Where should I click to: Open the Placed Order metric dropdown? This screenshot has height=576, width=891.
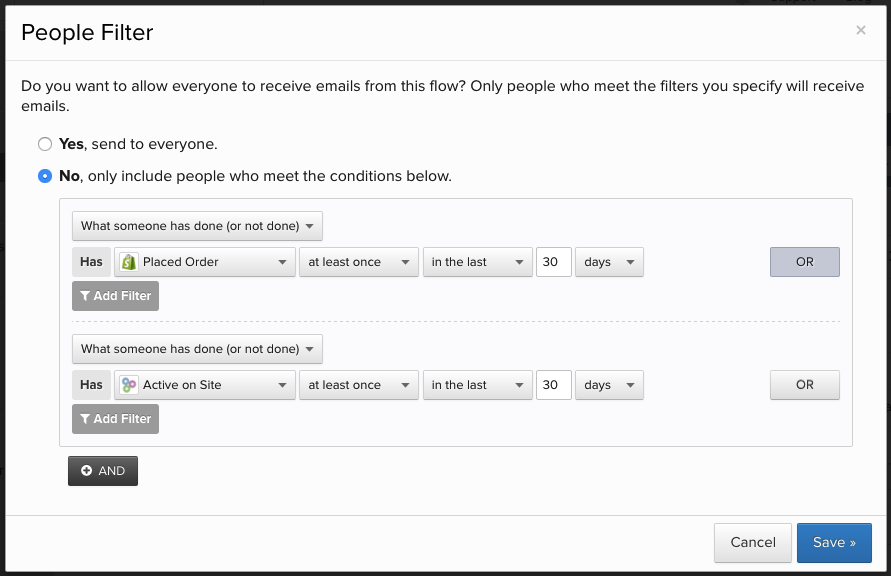point(205,262)
